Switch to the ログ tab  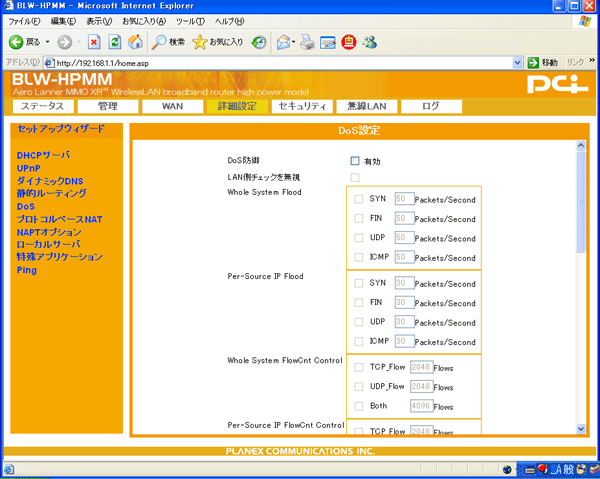[431, 106]
